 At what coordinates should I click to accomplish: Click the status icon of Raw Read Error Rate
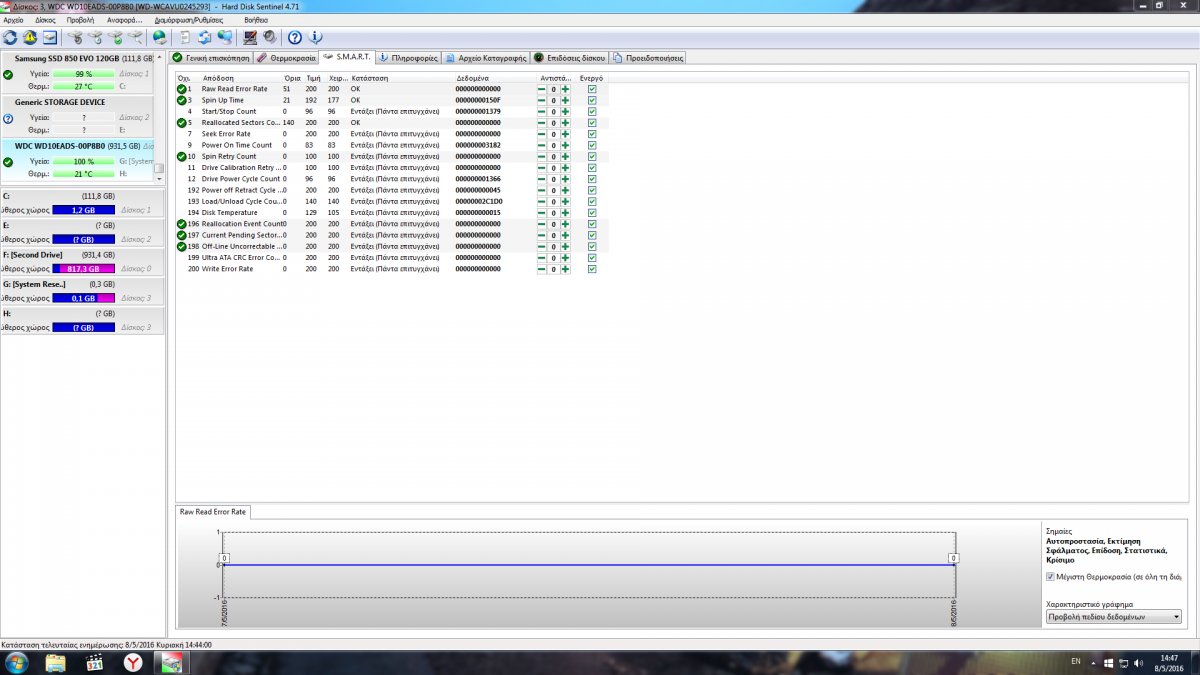[x=182, y=89]
